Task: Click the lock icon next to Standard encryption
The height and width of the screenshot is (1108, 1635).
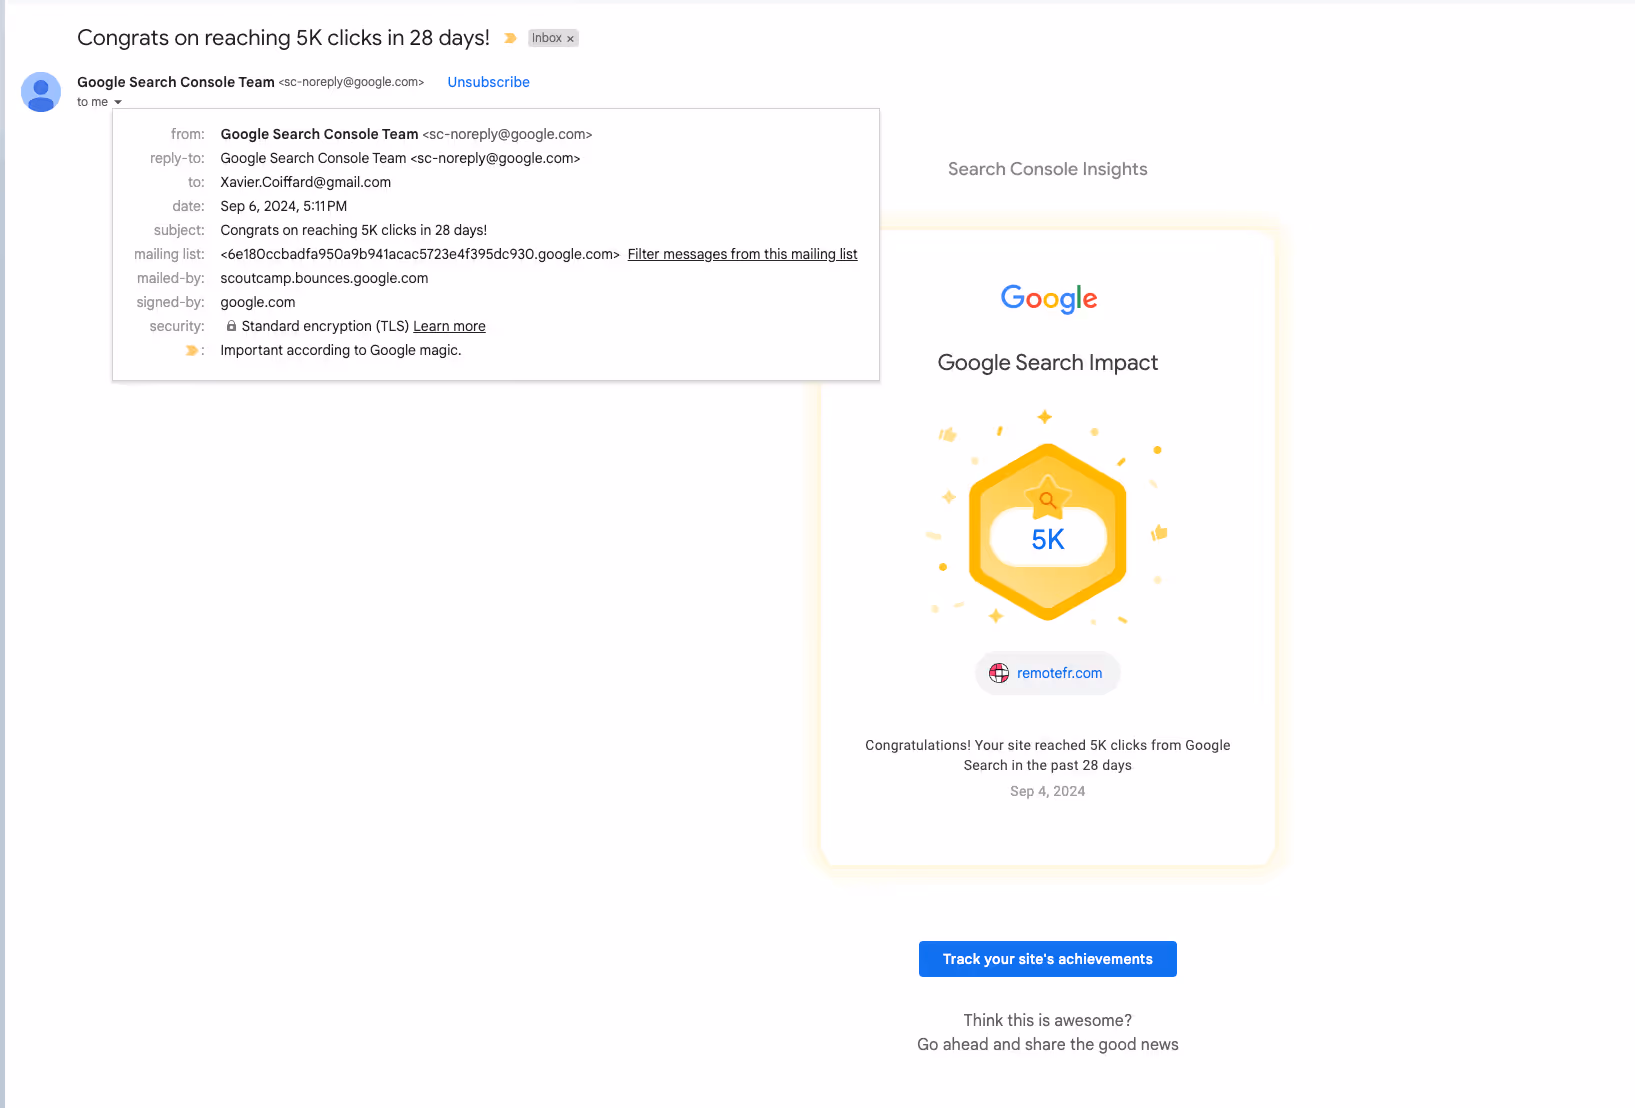Action: tap(231, 326)
